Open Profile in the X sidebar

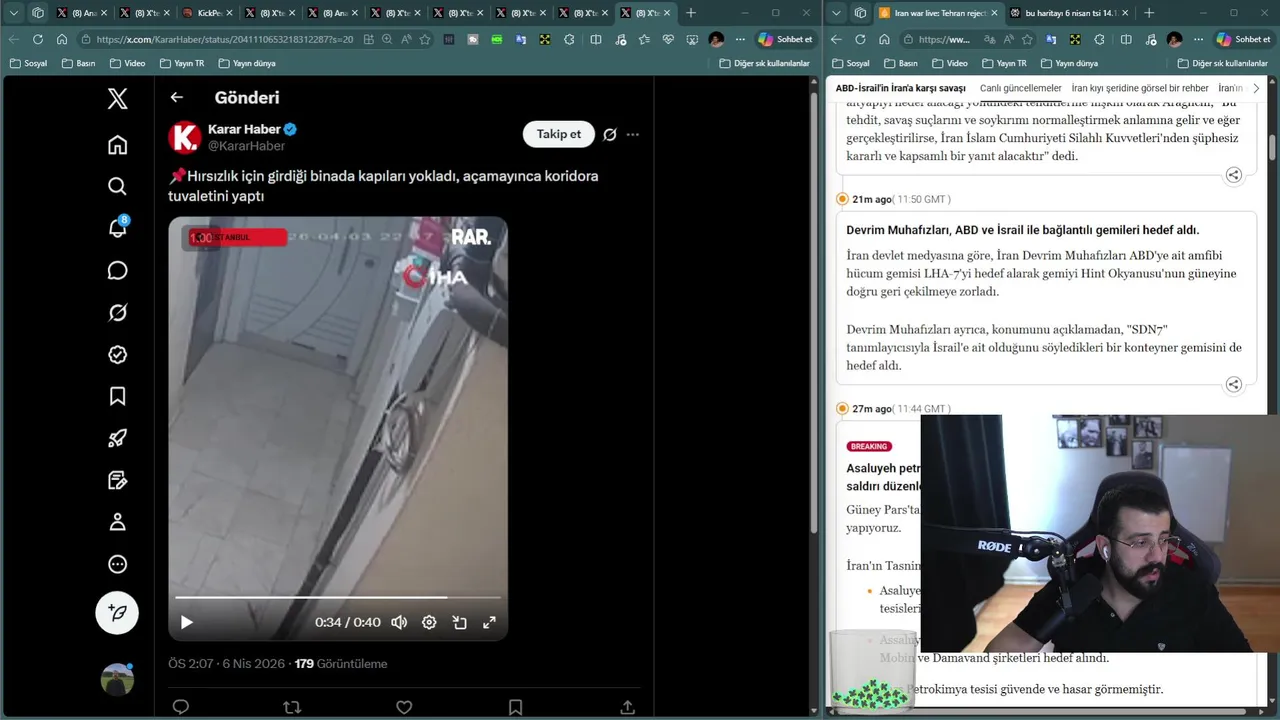[117, 522]
